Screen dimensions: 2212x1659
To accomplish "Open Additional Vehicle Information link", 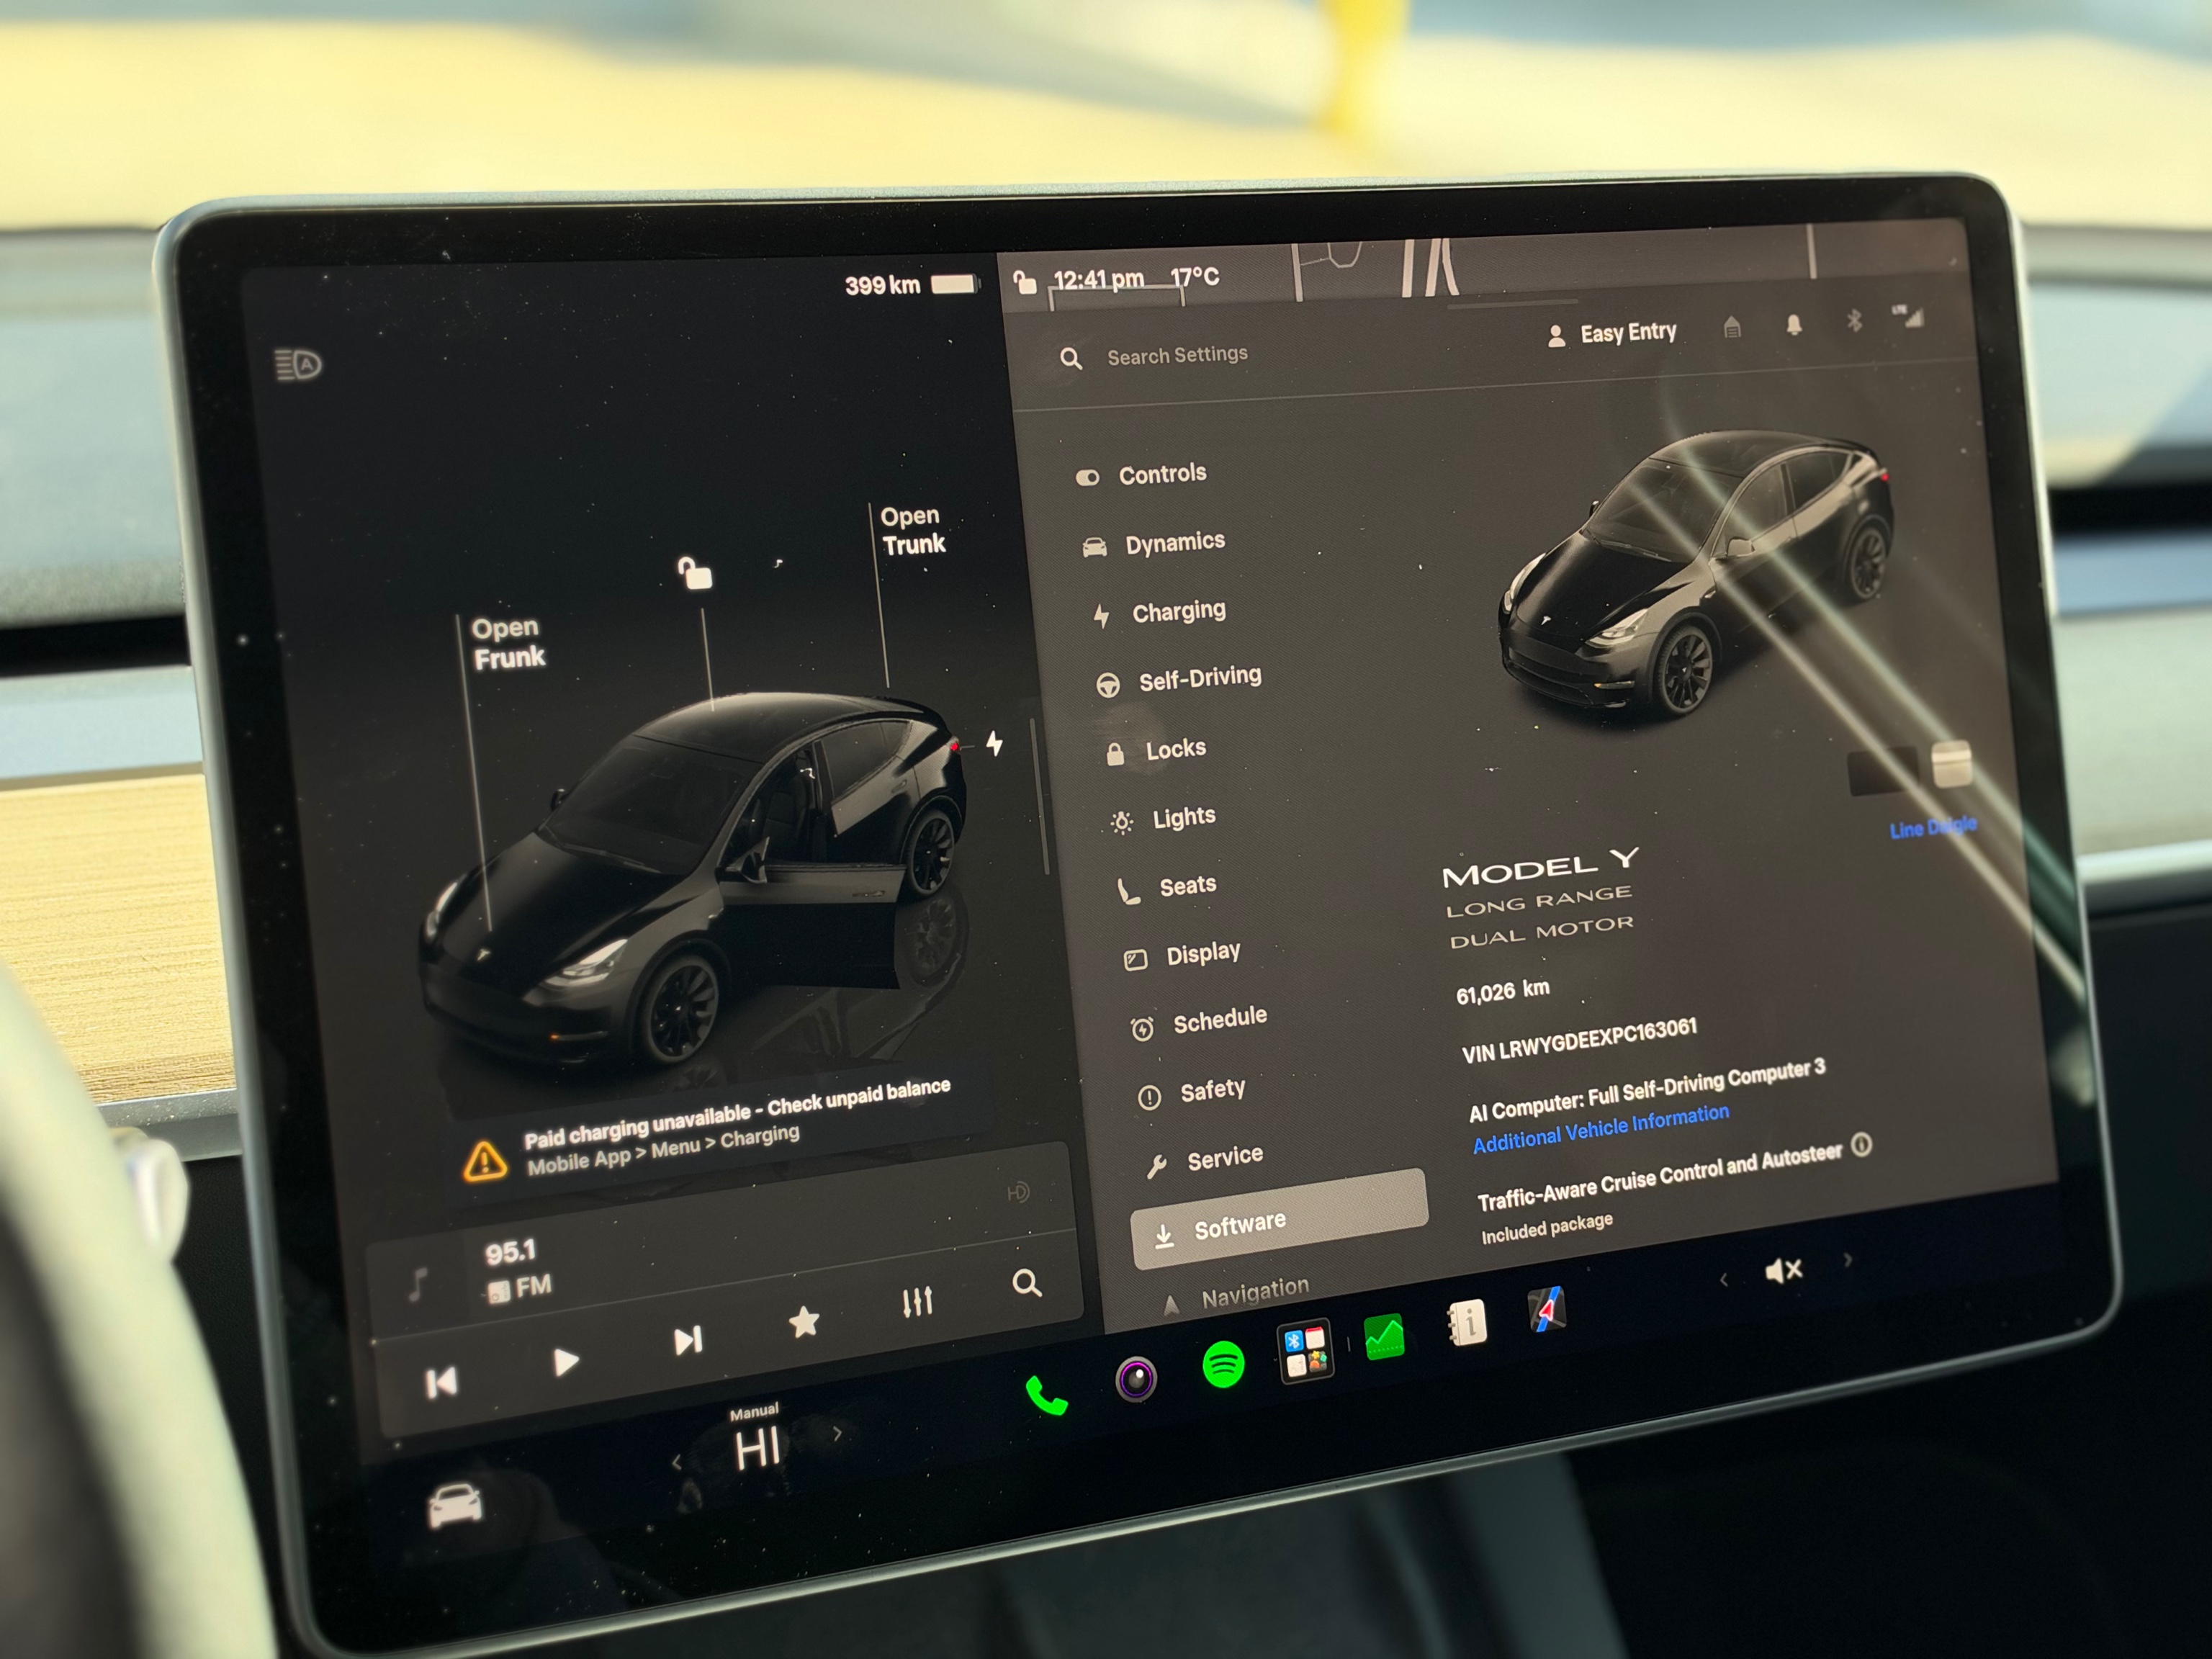I will [x=1601, y=1128].
